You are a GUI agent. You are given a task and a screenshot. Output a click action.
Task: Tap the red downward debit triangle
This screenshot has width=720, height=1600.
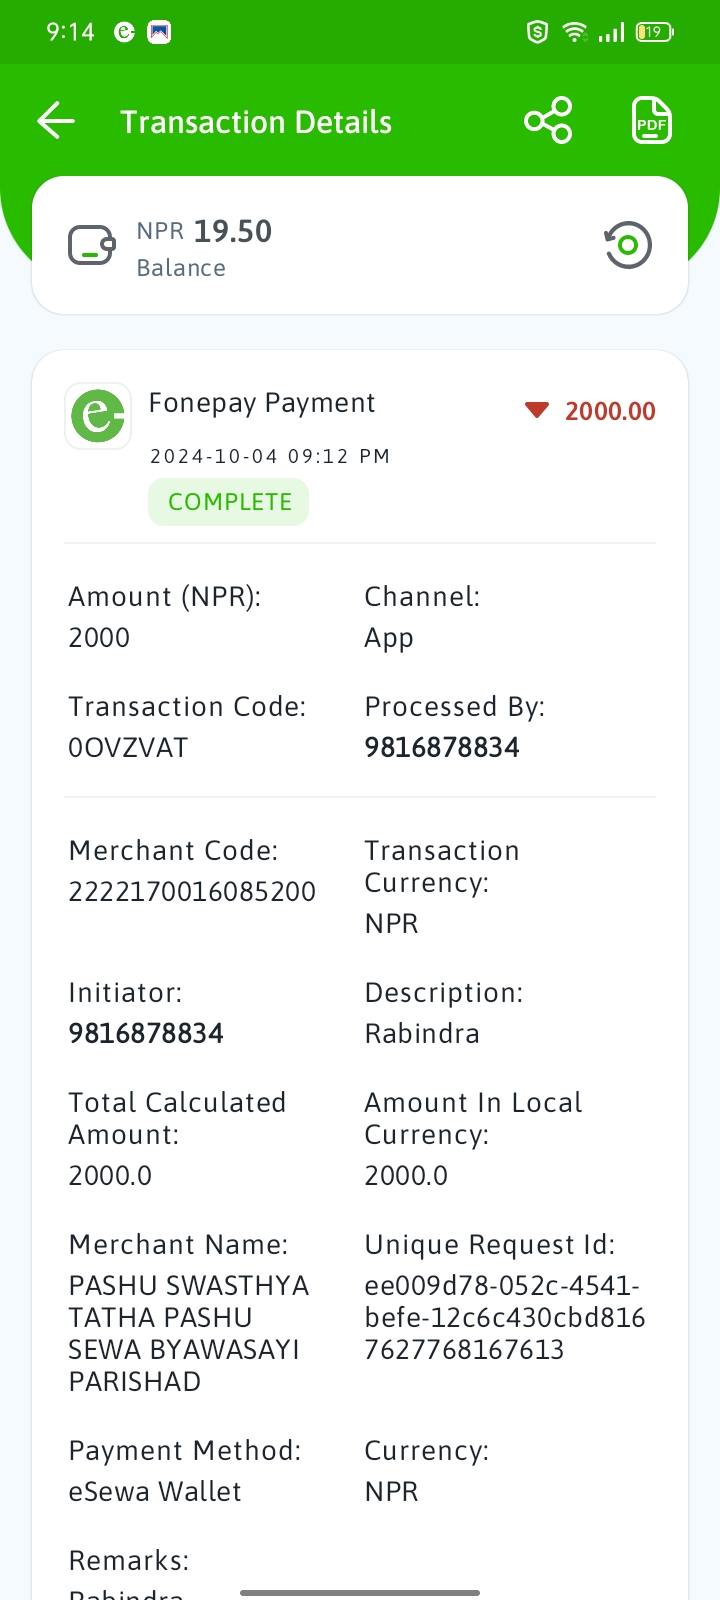coord(537,410)
